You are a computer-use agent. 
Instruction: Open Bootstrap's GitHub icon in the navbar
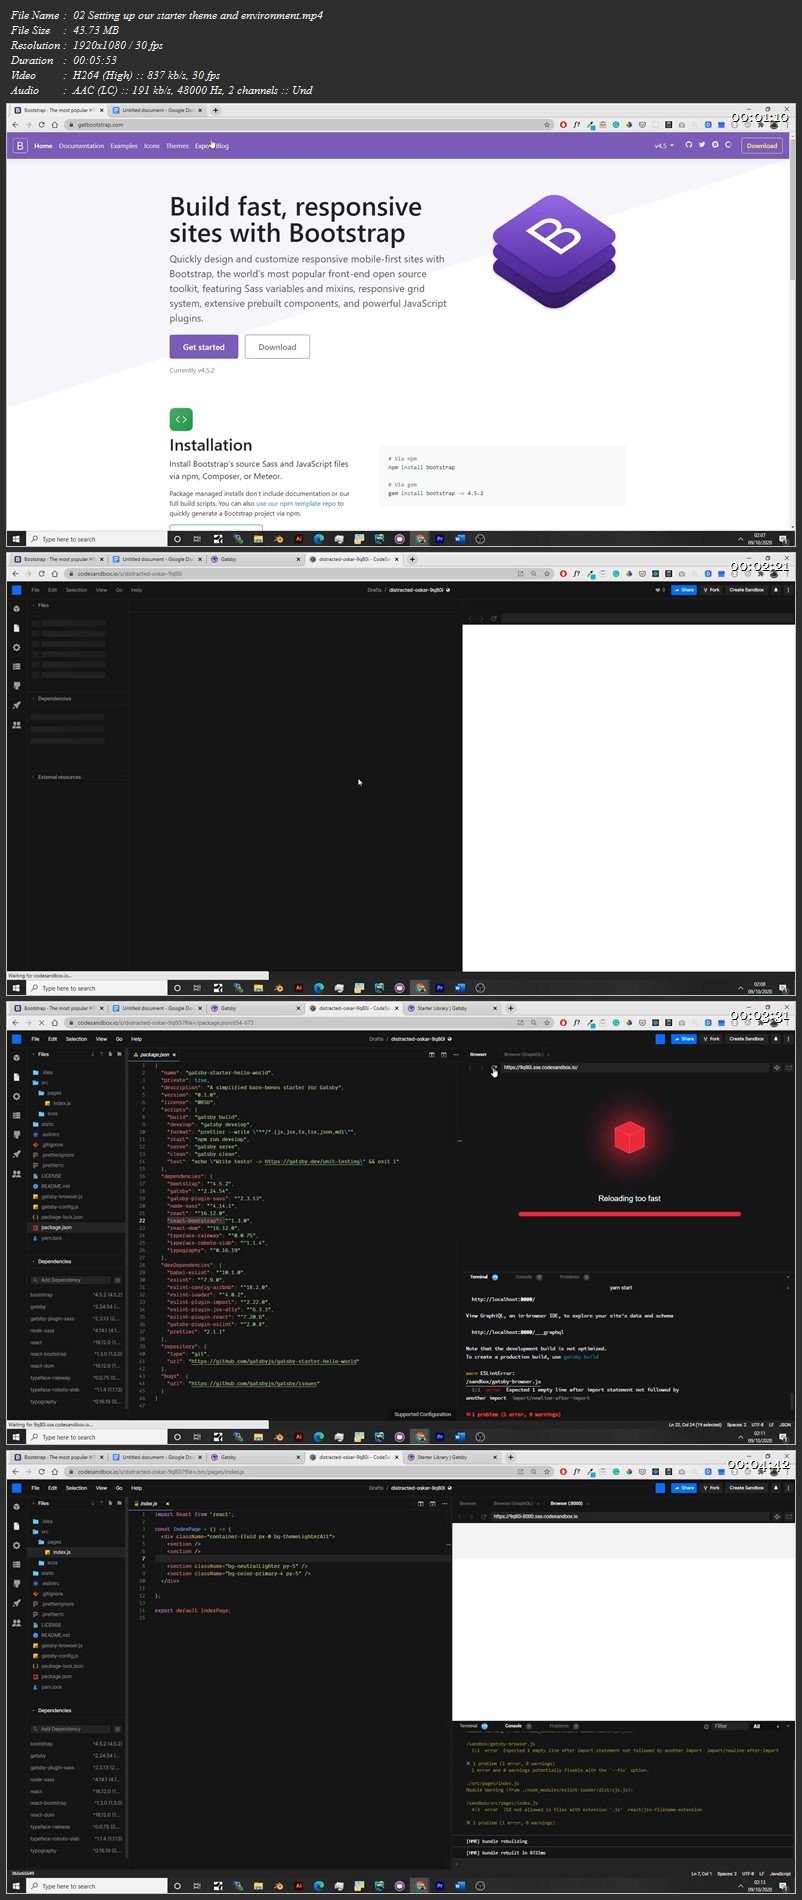[x=688, y=145]
